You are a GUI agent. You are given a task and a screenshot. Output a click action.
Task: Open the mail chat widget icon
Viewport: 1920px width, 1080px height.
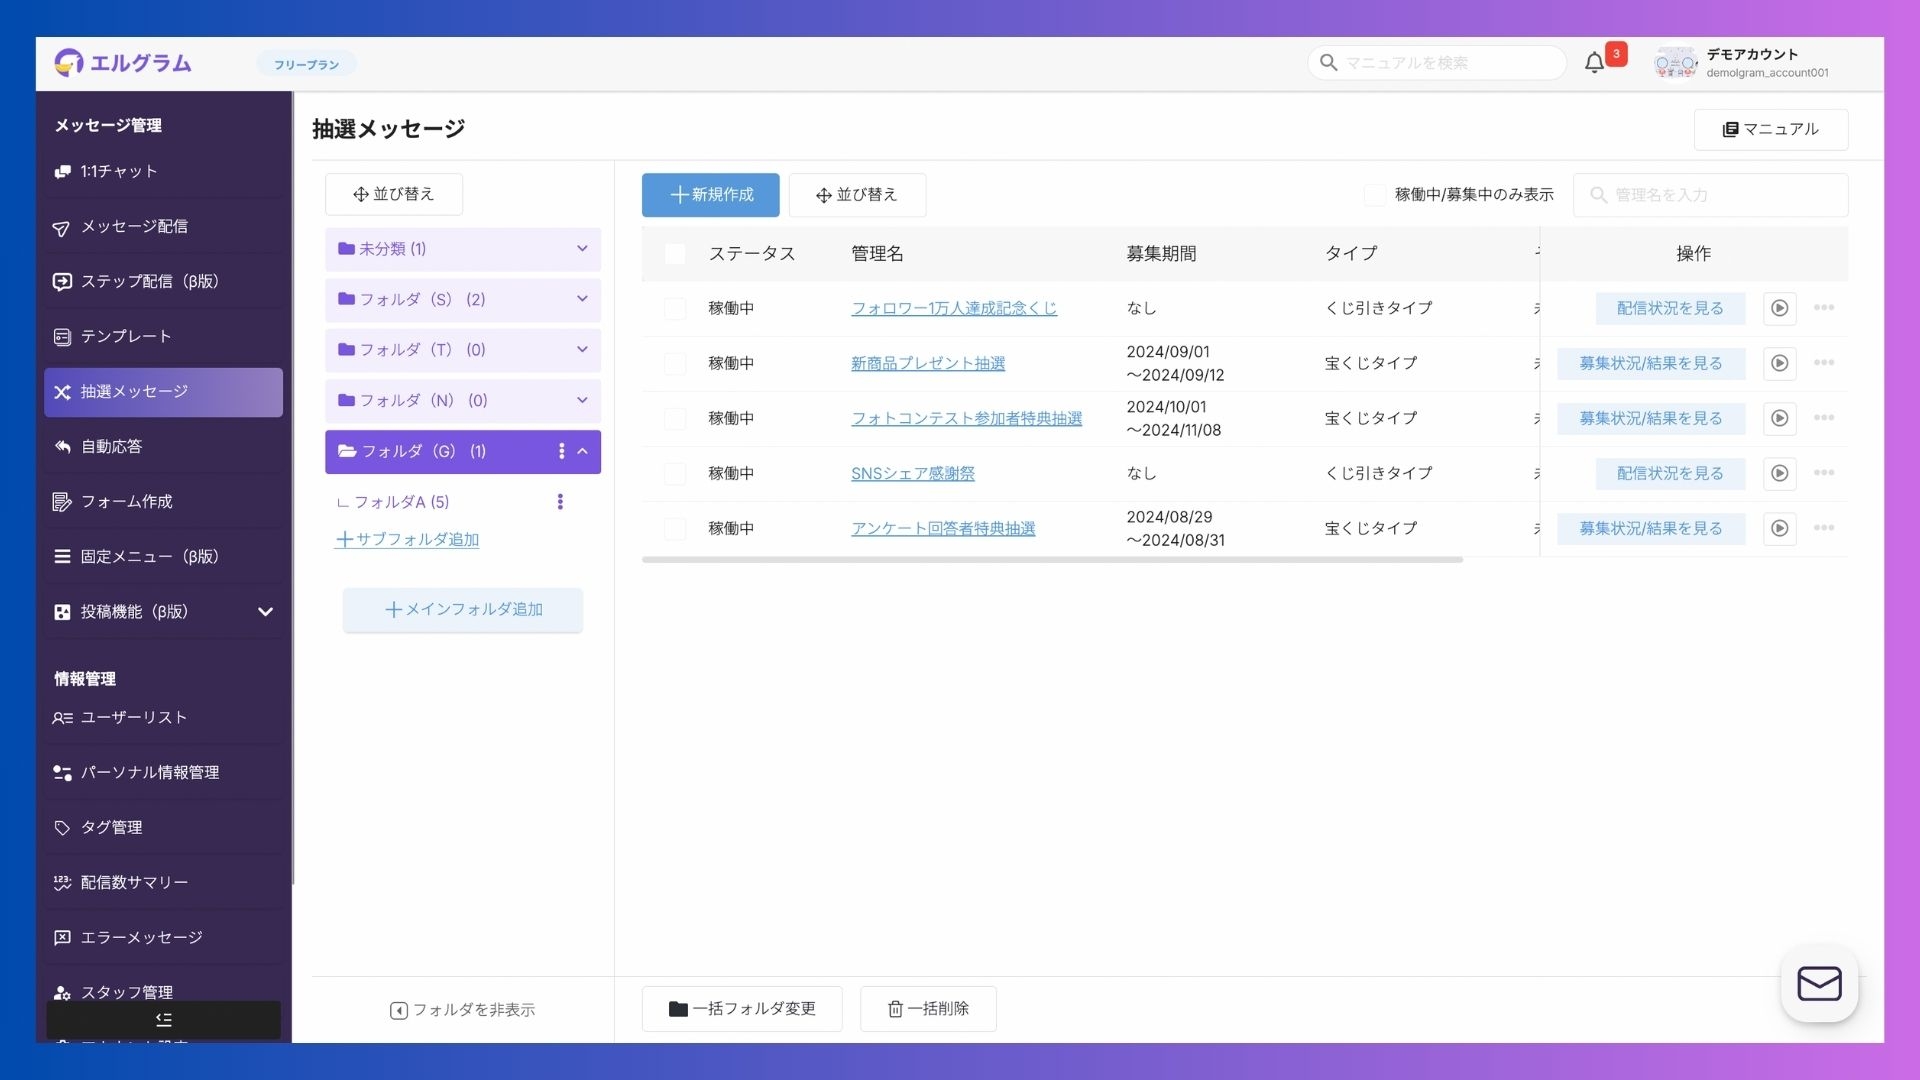point(1818,984)
